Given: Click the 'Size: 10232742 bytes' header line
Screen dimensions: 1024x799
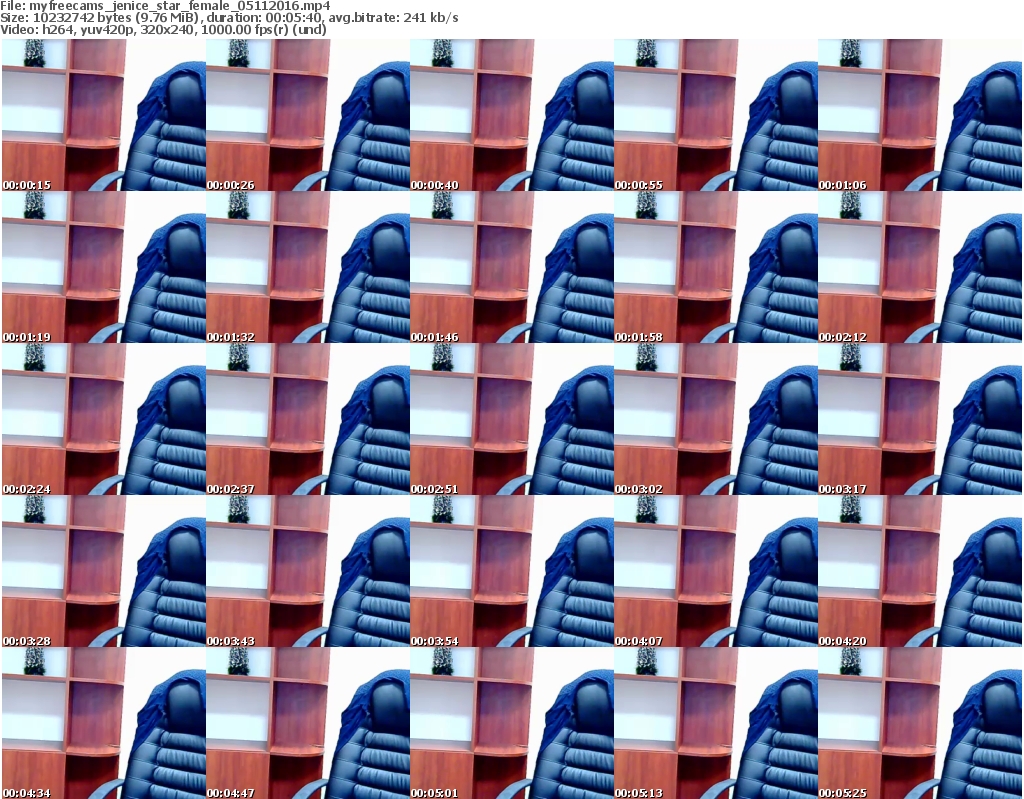Looking at the screenshot, I should 229,18.
